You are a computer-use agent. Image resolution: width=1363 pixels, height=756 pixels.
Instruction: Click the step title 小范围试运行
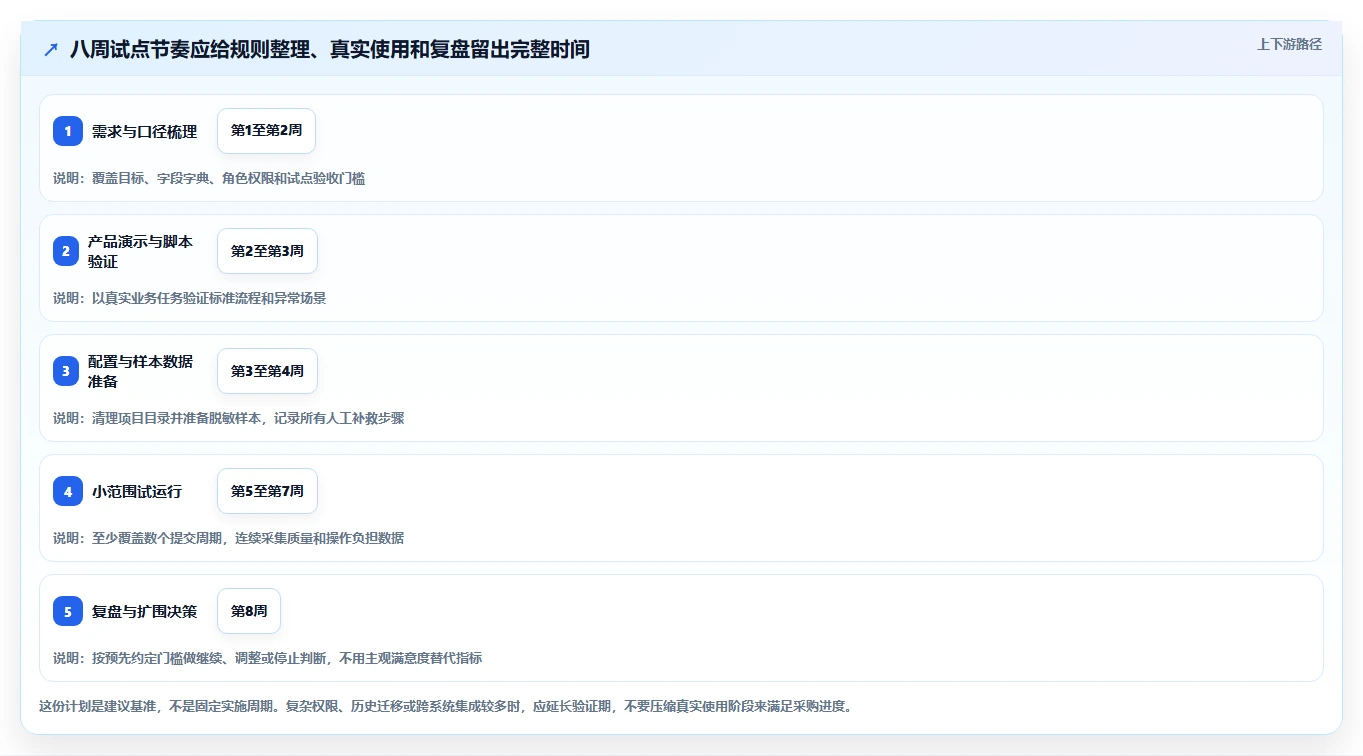[137, 491]
